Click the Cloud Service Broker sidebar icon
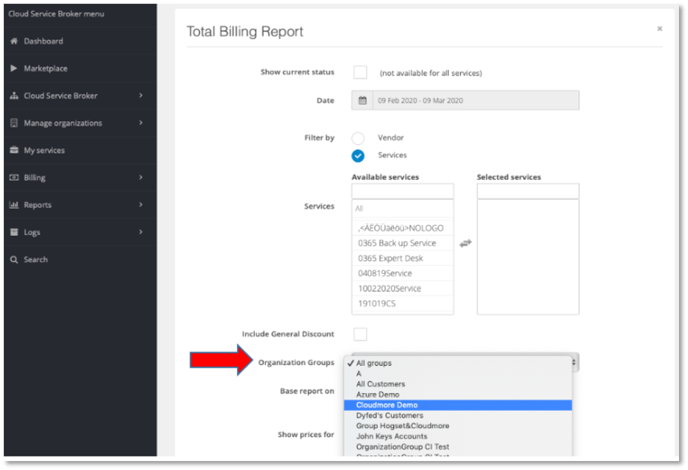Image resolution: width=688 pixels, height=470 pixels. click(14, 96)
